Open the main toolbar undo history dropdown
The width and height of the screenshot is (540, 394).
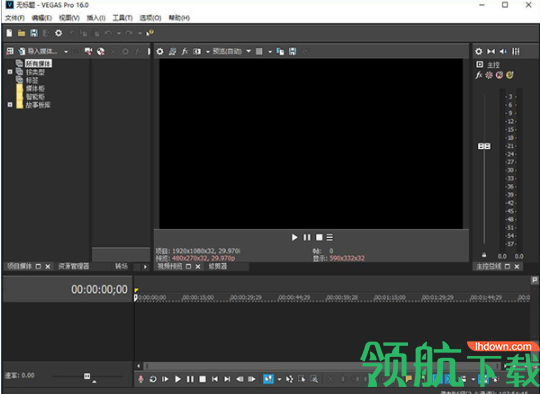pyautogui.click(x=119, y=33)
